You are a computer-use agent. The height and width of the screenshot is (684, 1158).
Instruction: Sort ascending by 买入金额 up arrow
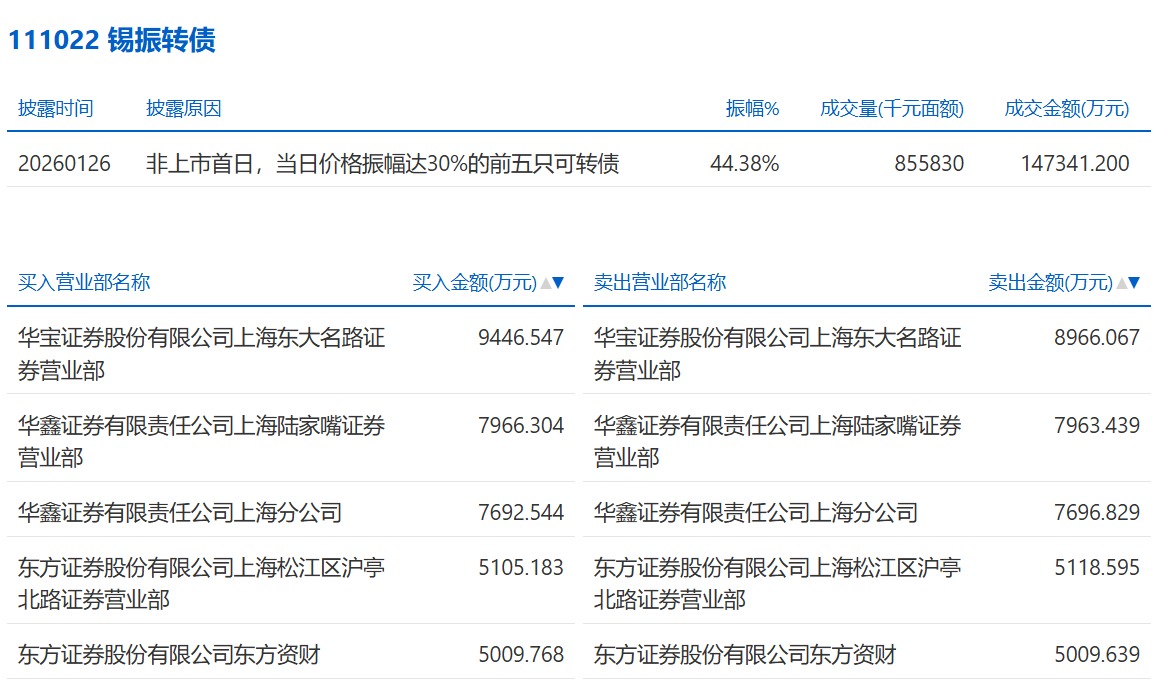click(546, 283)
